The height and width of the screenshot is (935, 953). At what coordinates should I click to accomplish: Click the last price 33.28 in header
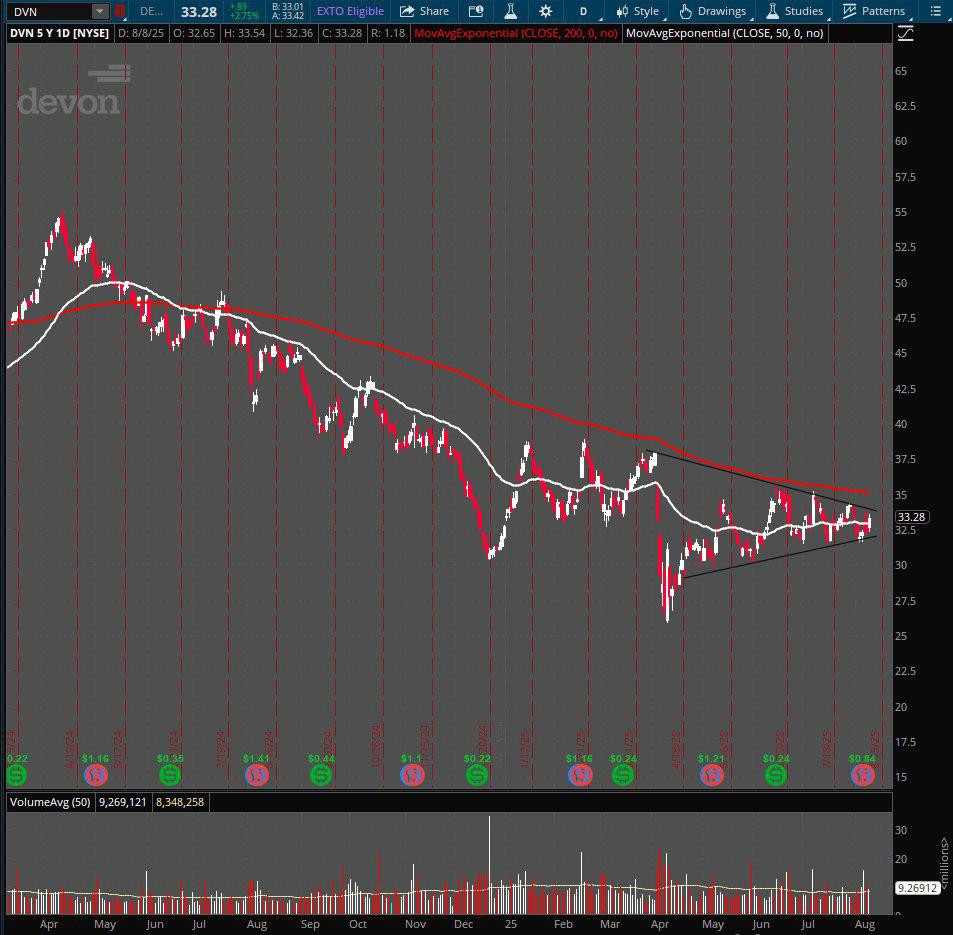[x=199, y=12]
